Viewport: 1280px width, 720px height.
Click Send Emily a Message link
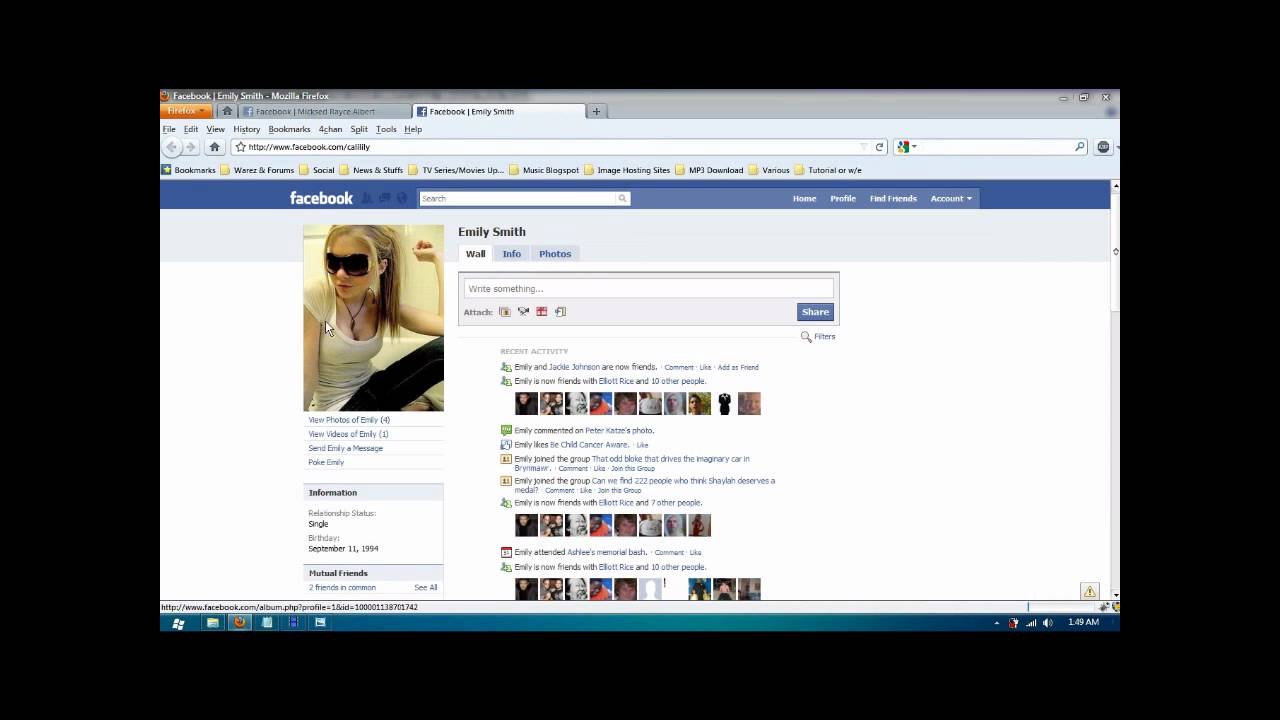(x=345, y=448)
